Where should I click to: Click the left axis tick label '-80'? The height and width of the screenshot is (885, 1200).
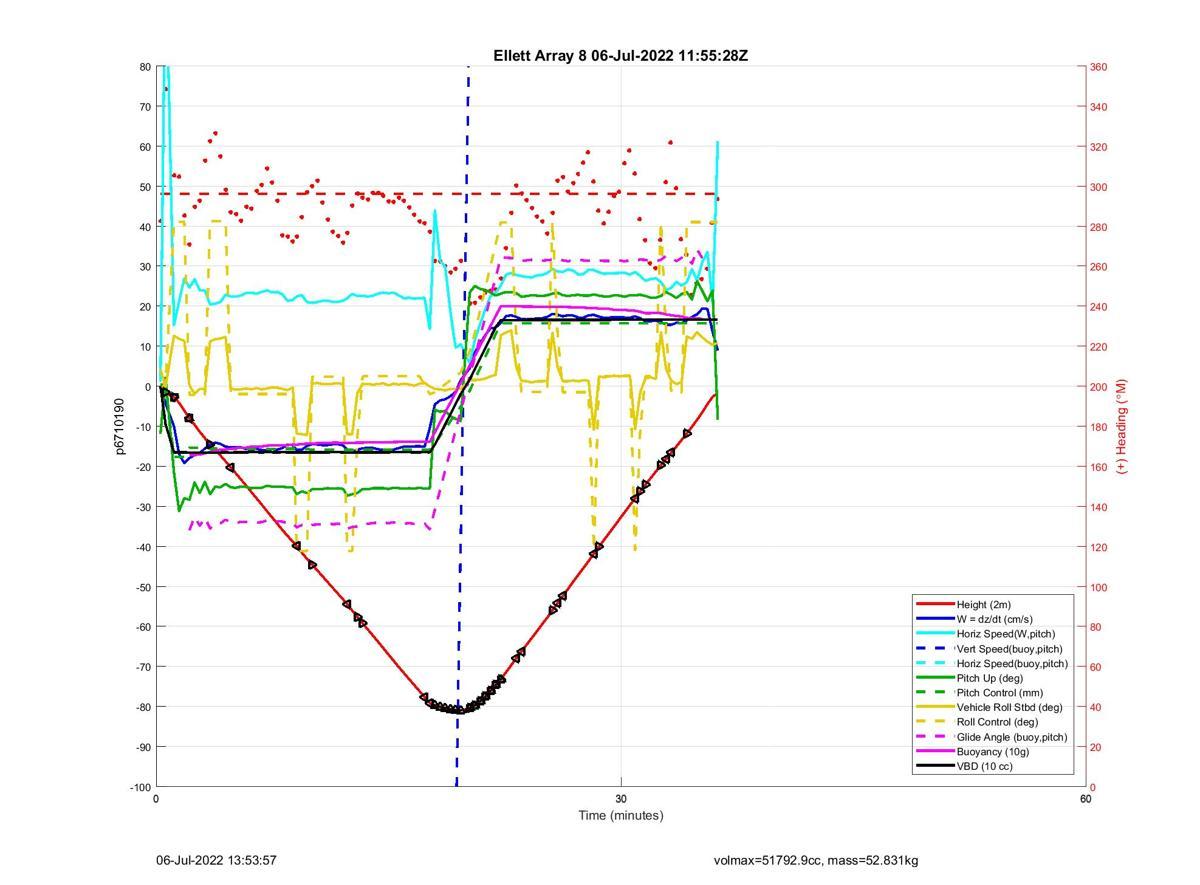tap(143, 707)
